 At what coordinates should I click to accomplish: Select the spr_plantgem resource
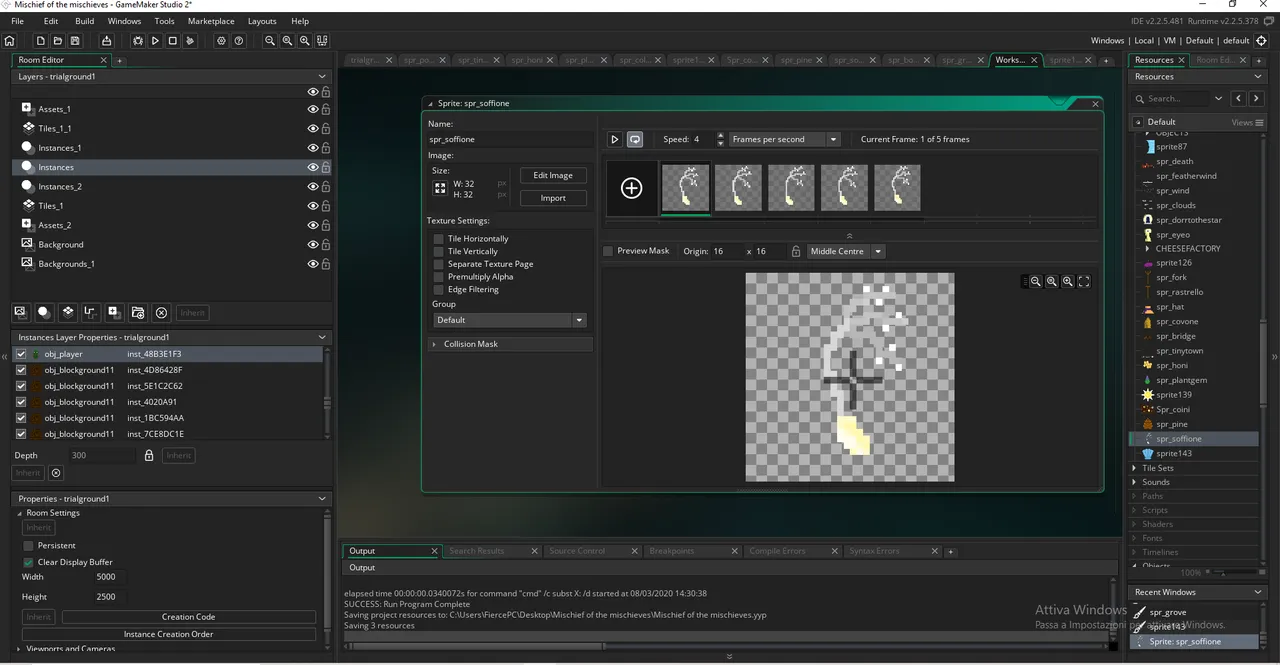pyautogui.click(x=1181, y=380)
